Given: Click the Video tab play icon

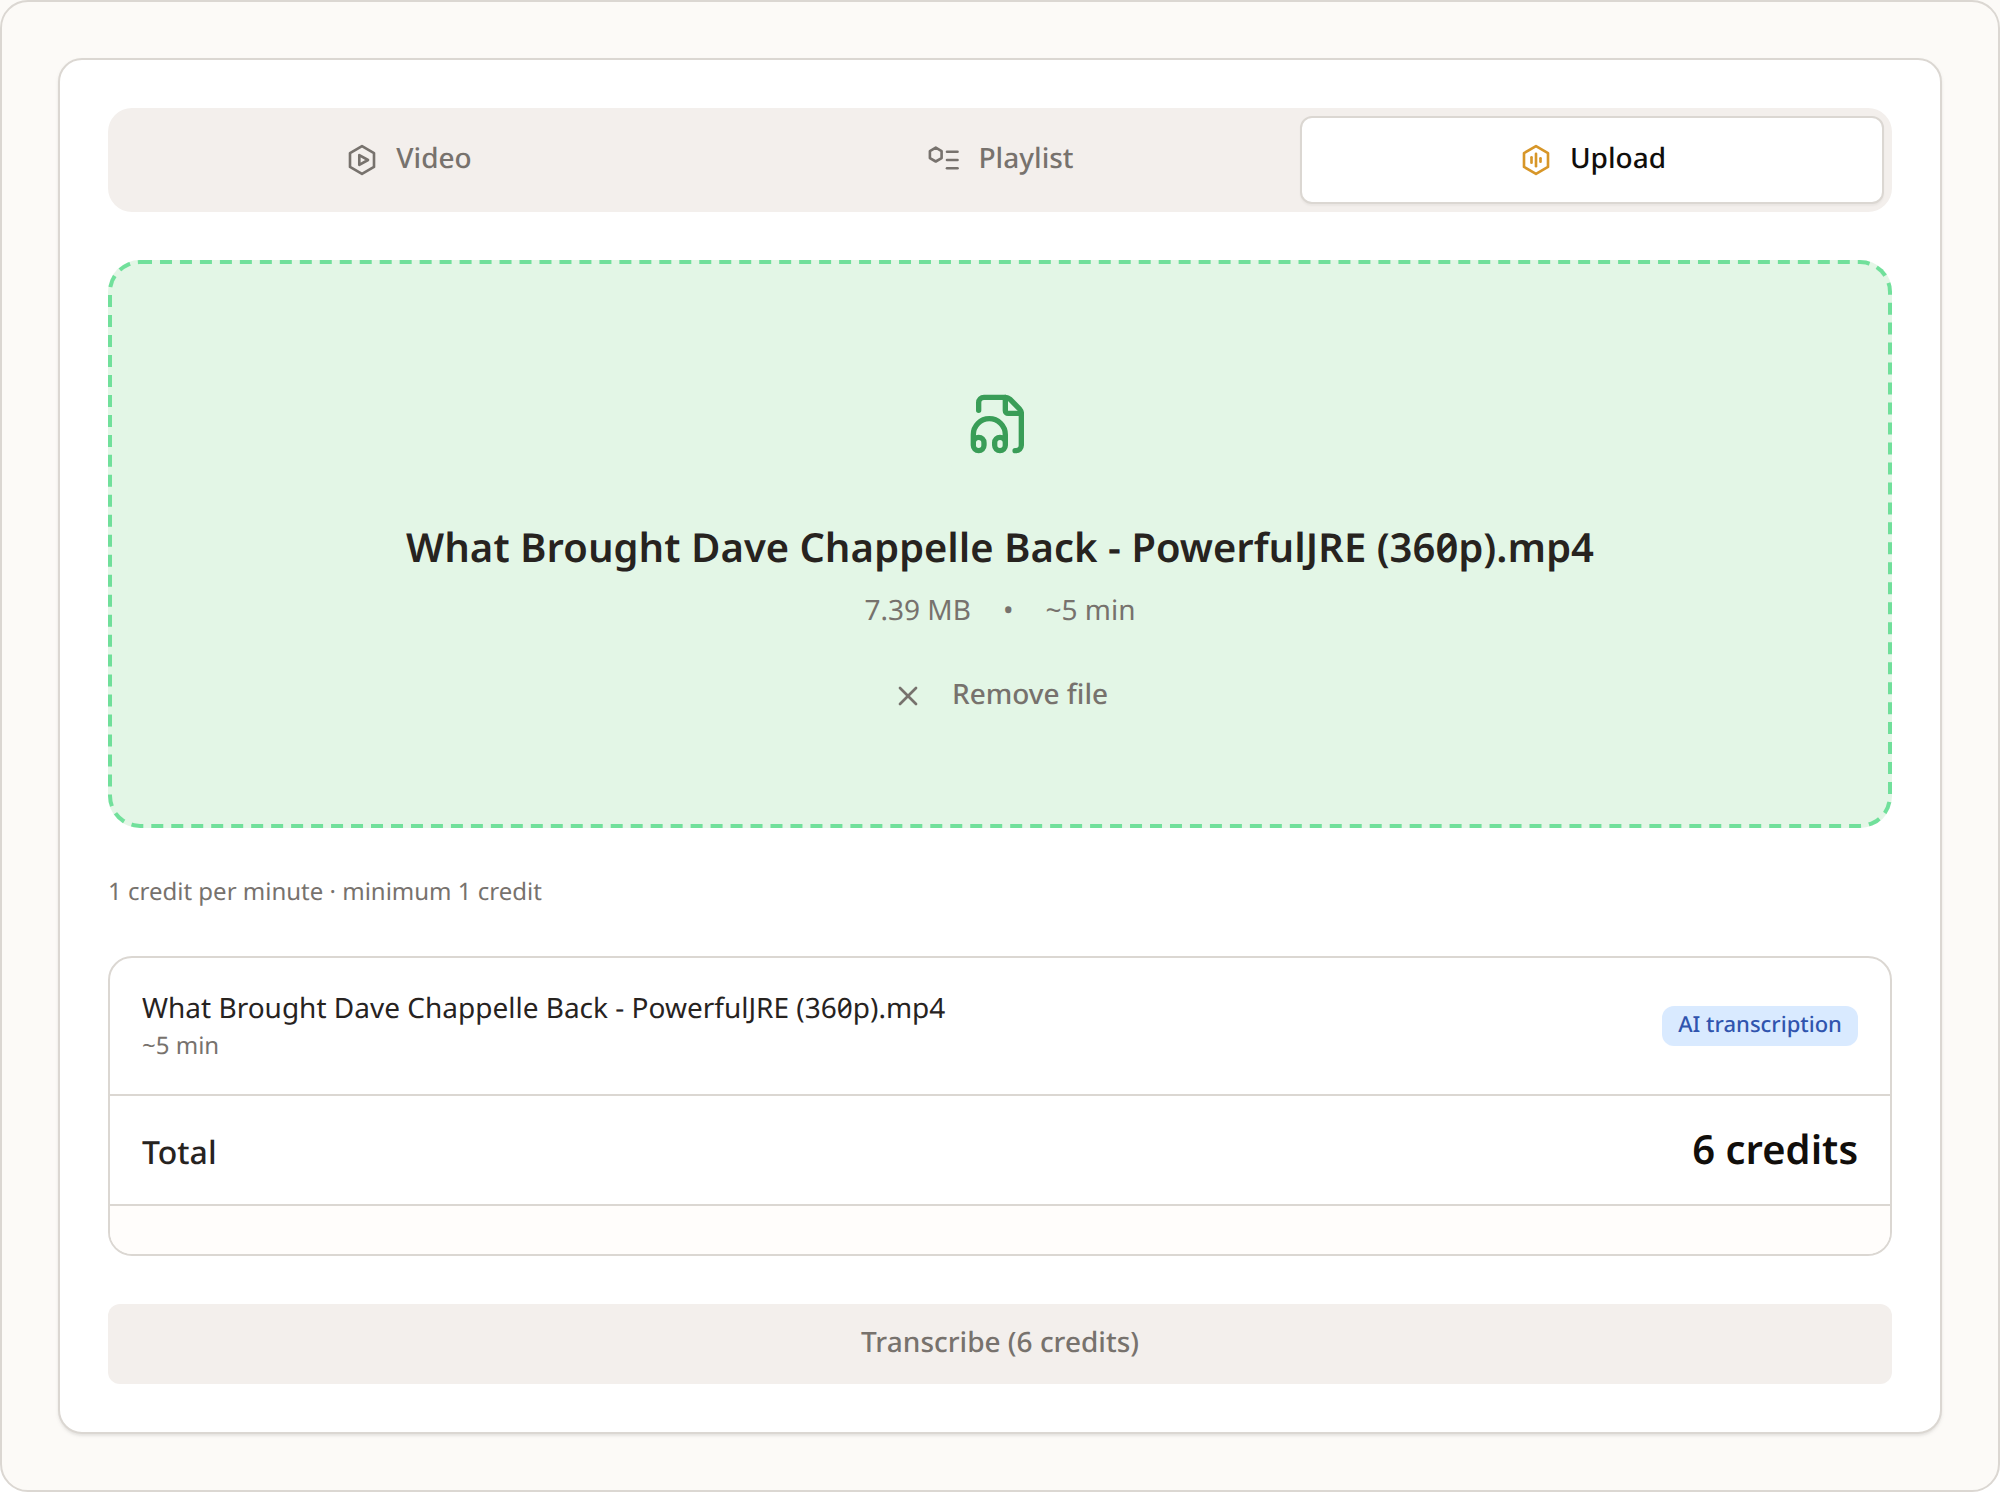Looking at the screenshot, I should pyautogui.click(x=362, y=160).
